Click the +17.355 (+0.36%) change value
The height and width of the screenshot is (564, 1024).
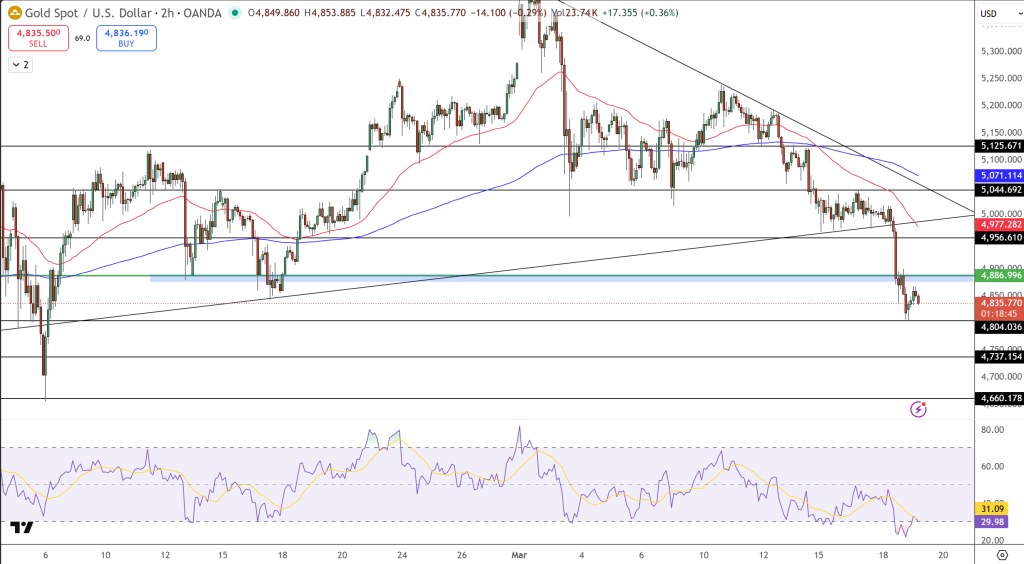641,13
